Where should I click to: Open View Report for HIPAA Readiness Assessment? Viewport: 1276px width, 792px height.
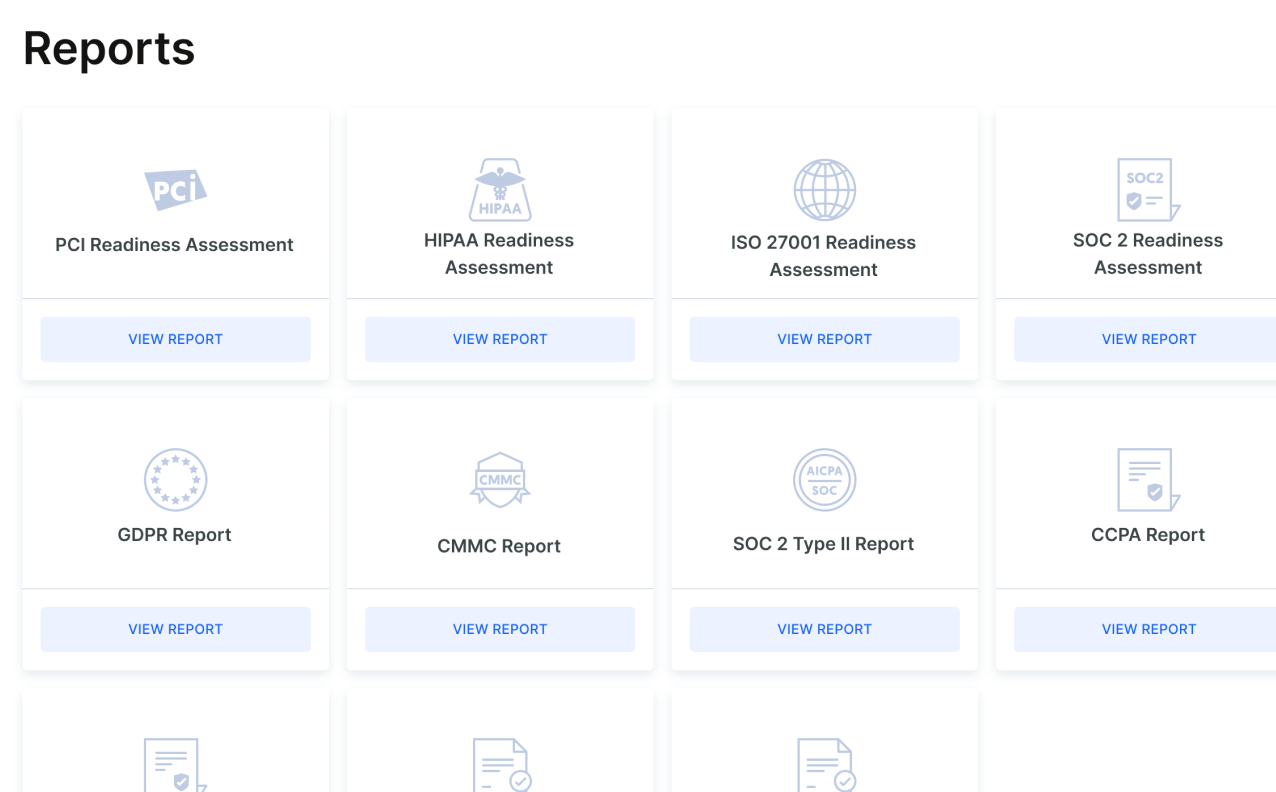coord(499,339)
